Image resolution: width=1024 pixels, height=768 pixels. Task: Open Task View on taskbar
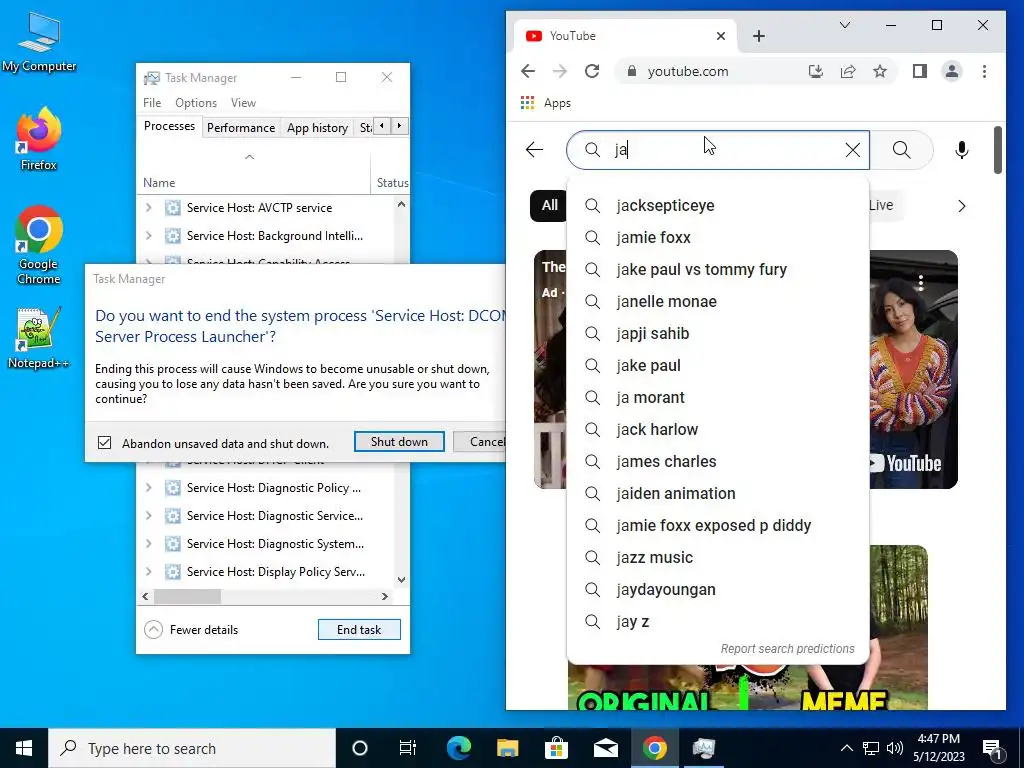(x=408, y=748)
